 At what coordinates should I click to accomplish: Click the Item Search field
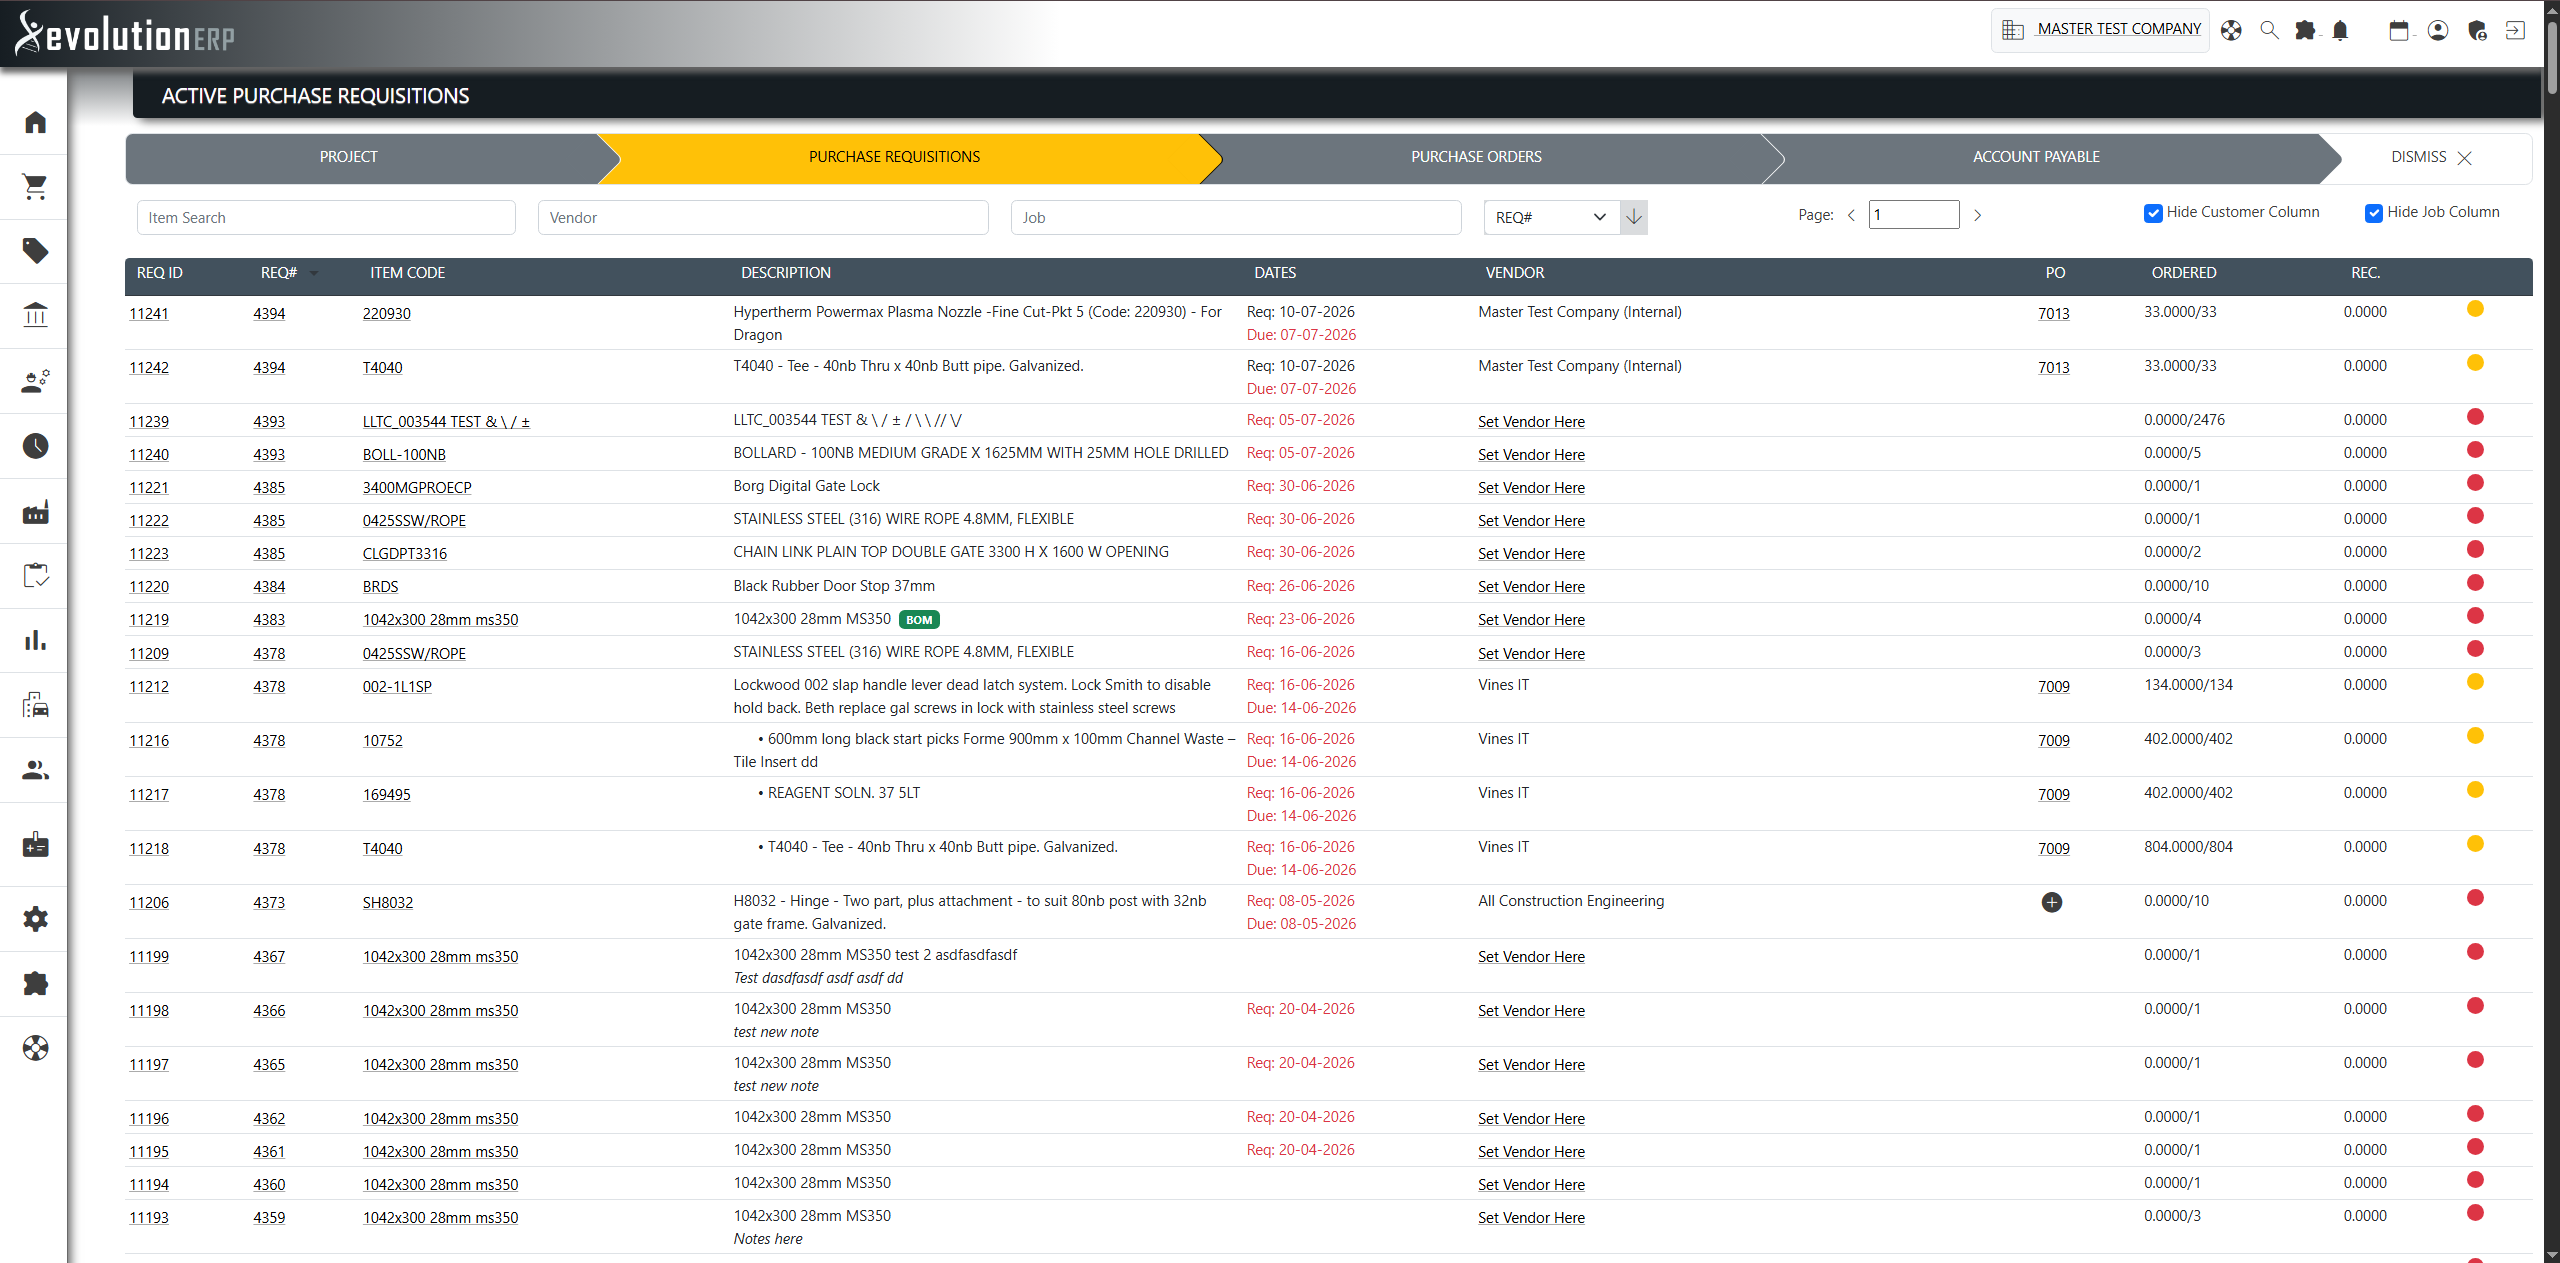tap(326, 217)
